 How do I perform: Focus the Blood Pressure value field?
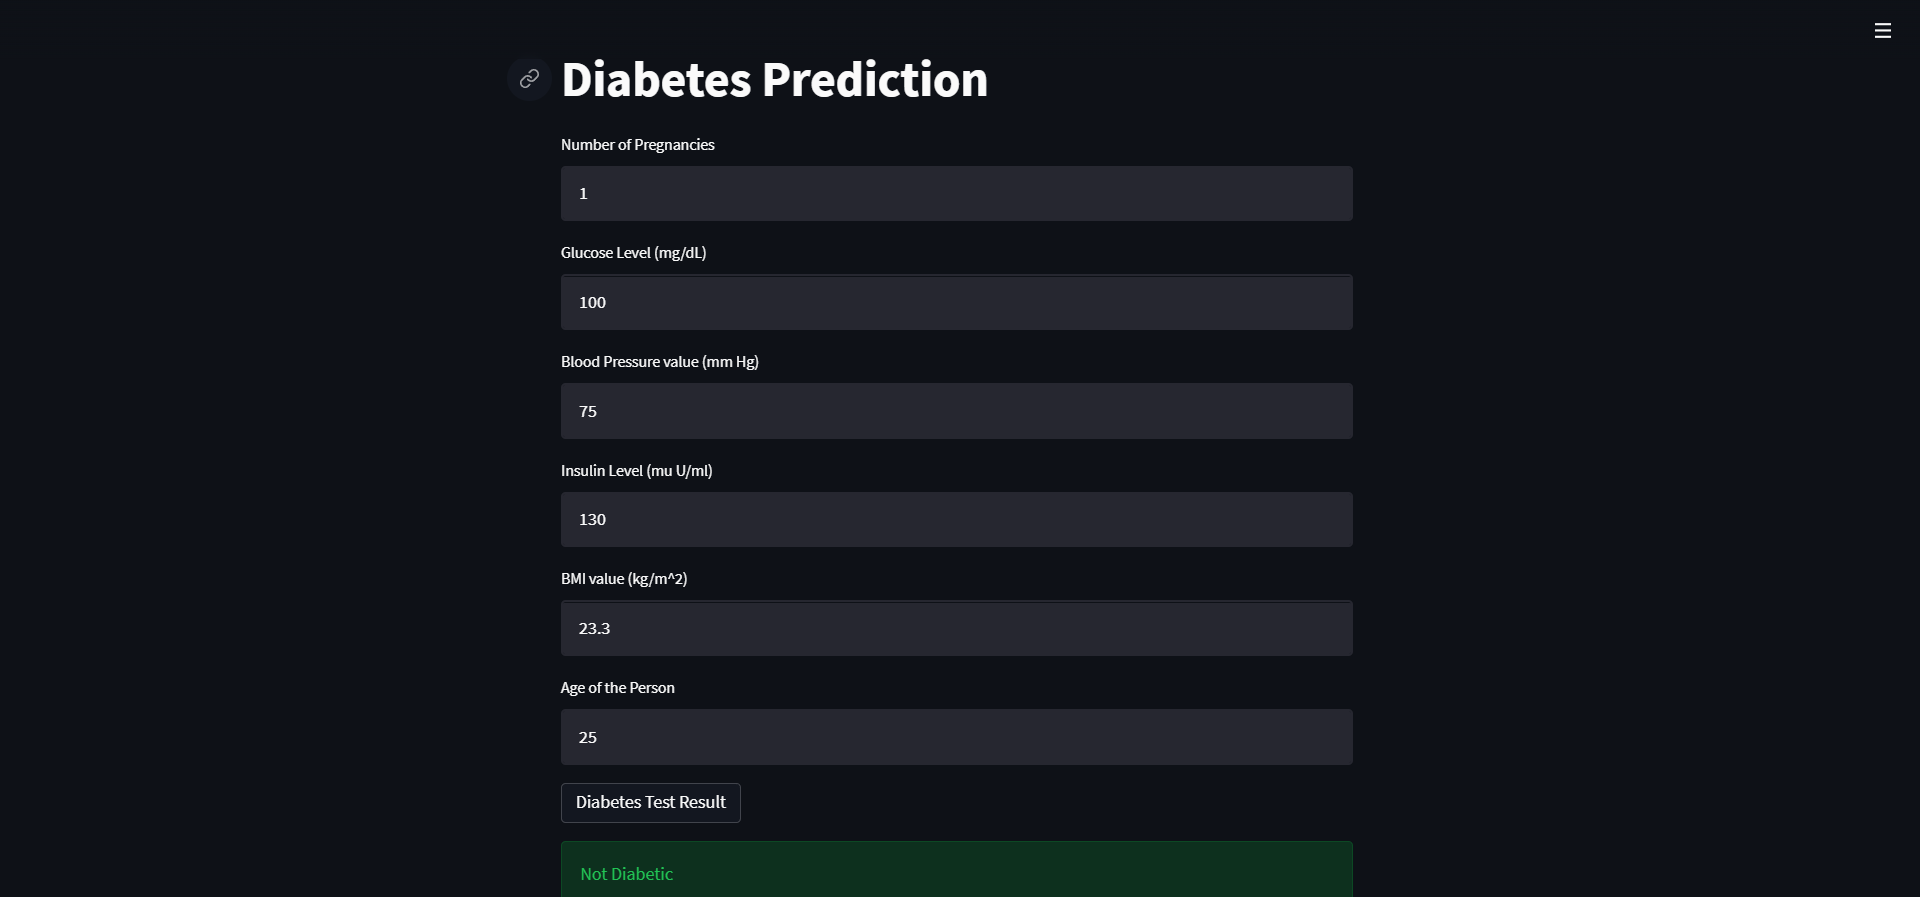[x=956, y=411]
